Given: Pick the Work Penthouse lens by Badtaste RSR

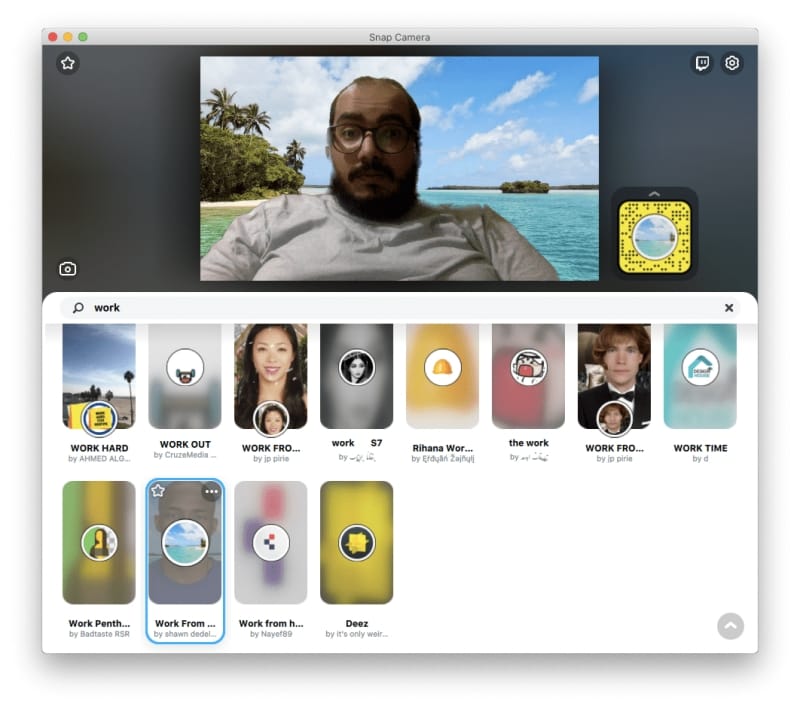Looking at the screenshot, I should pos(99,543).
